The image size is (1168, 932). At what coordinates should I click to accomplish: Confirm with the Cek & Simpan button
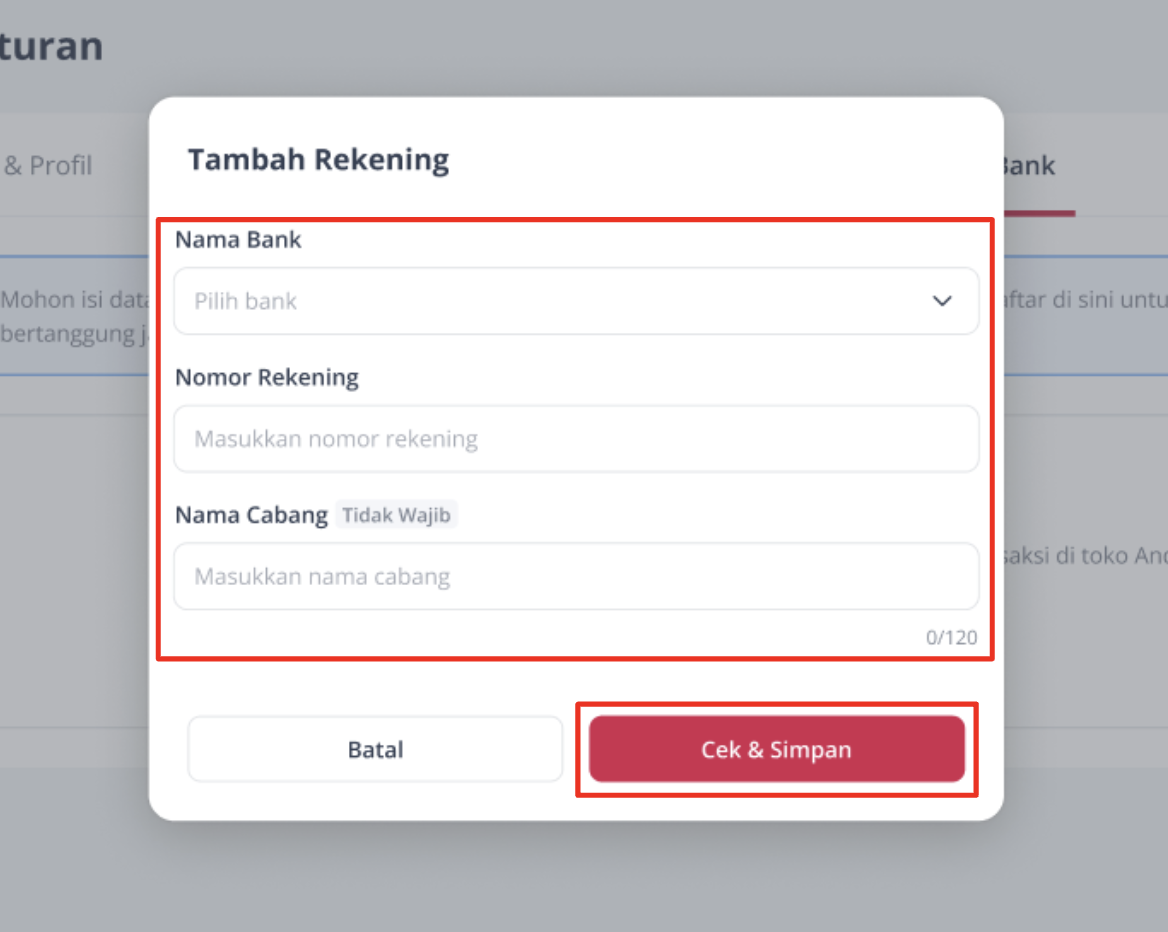point(777,749)
